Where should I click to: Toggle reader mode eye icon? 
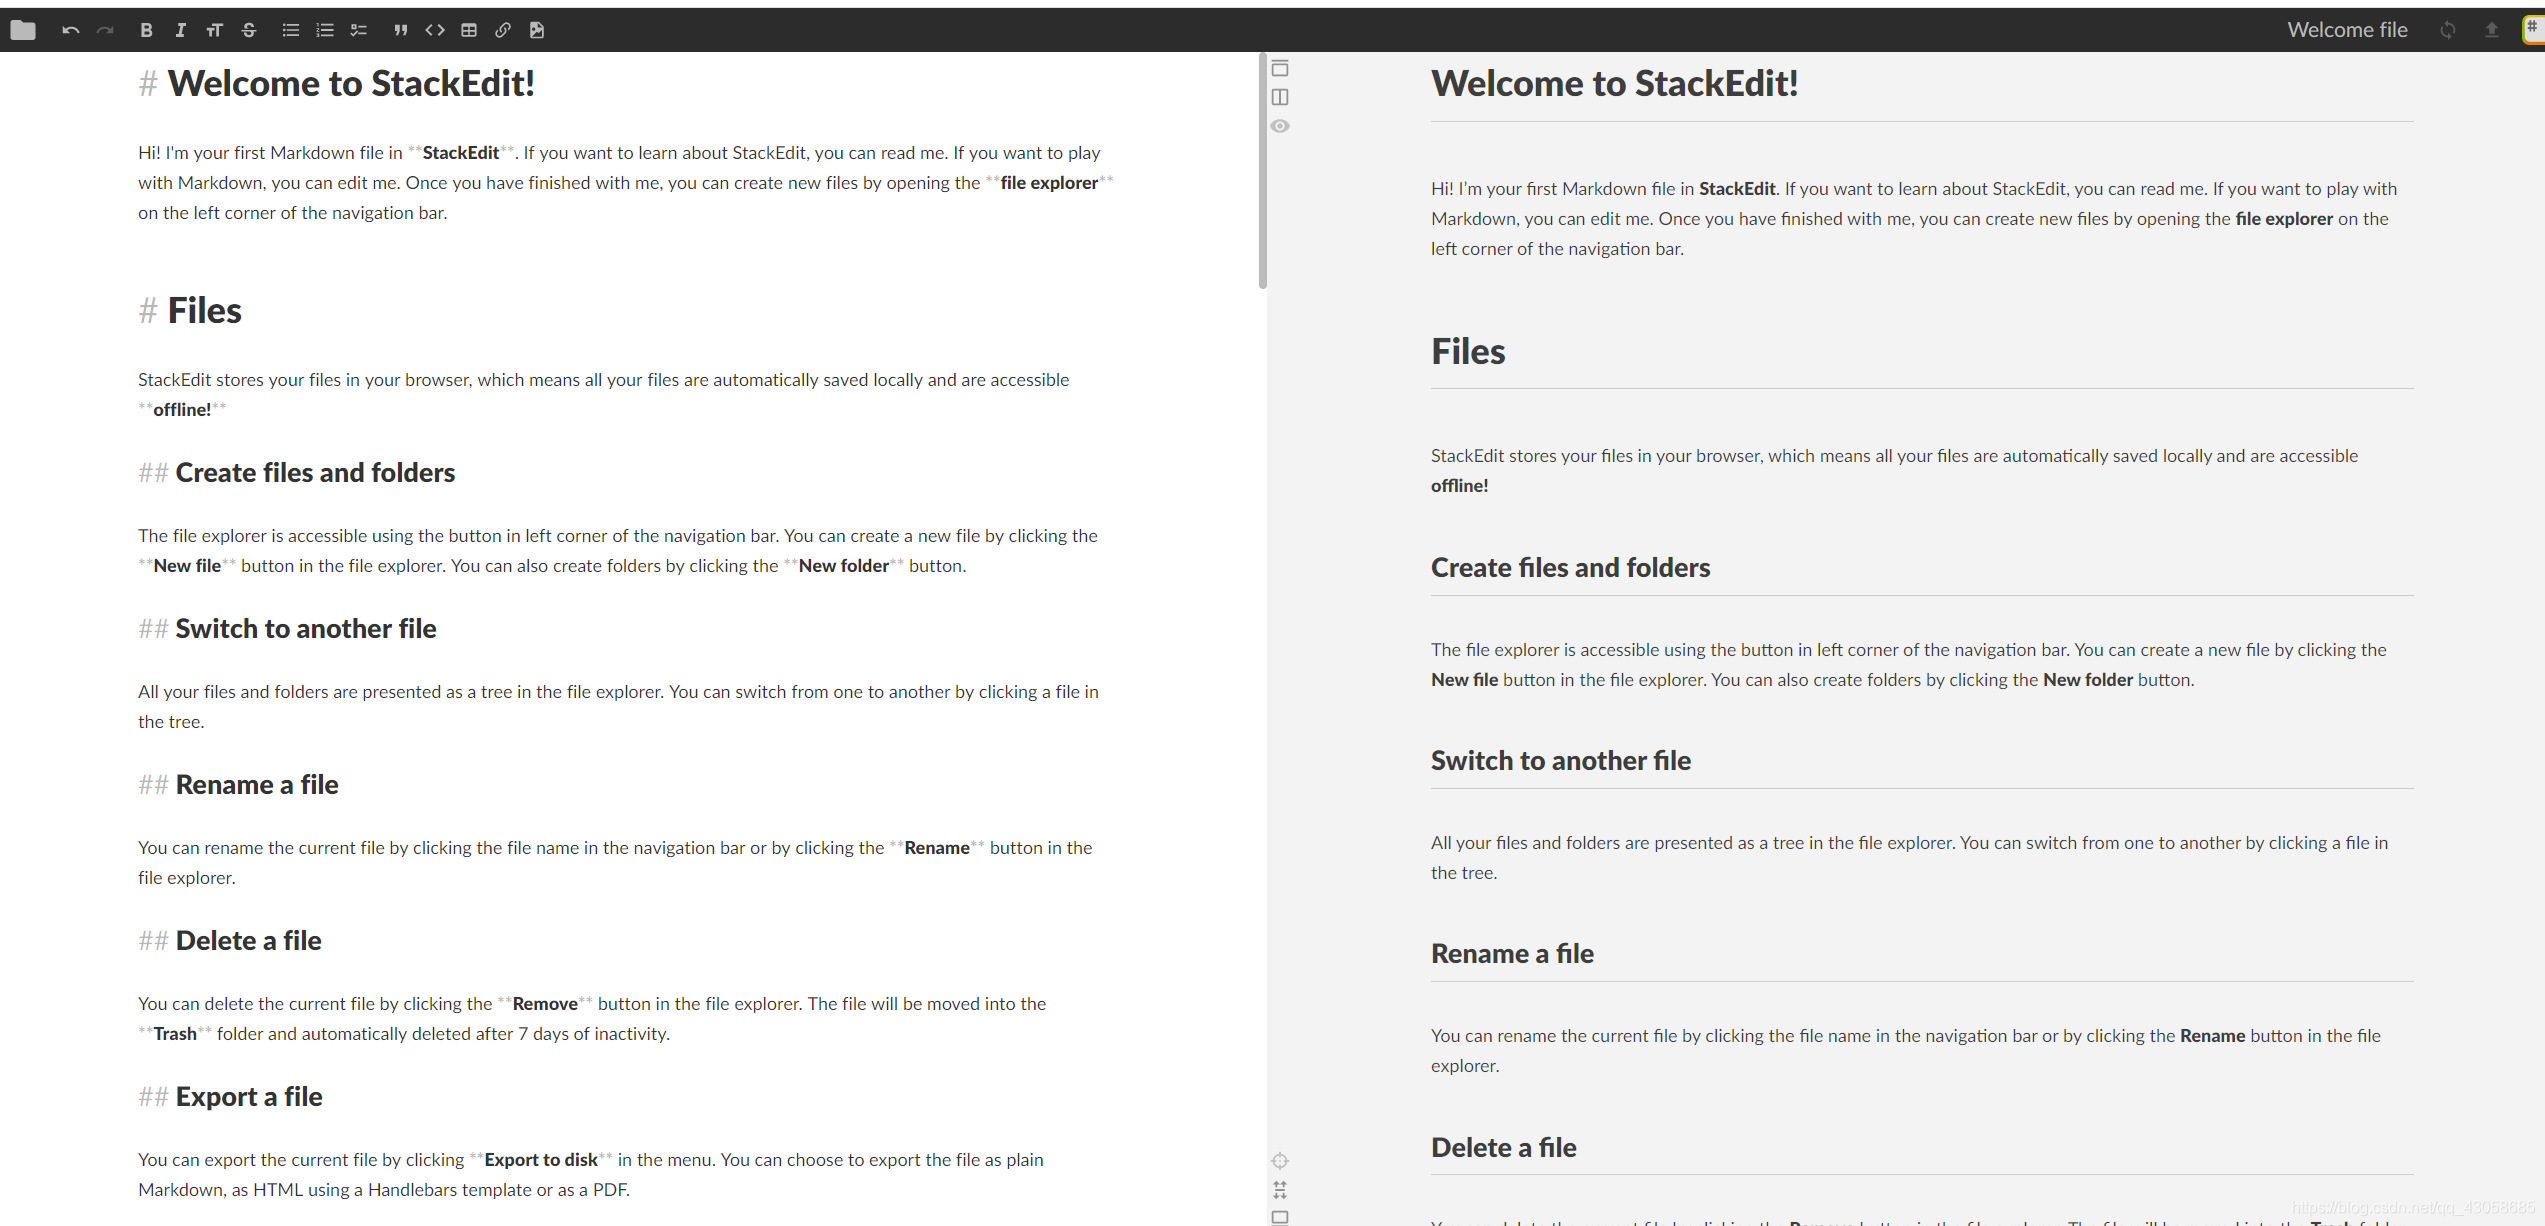1280,126
